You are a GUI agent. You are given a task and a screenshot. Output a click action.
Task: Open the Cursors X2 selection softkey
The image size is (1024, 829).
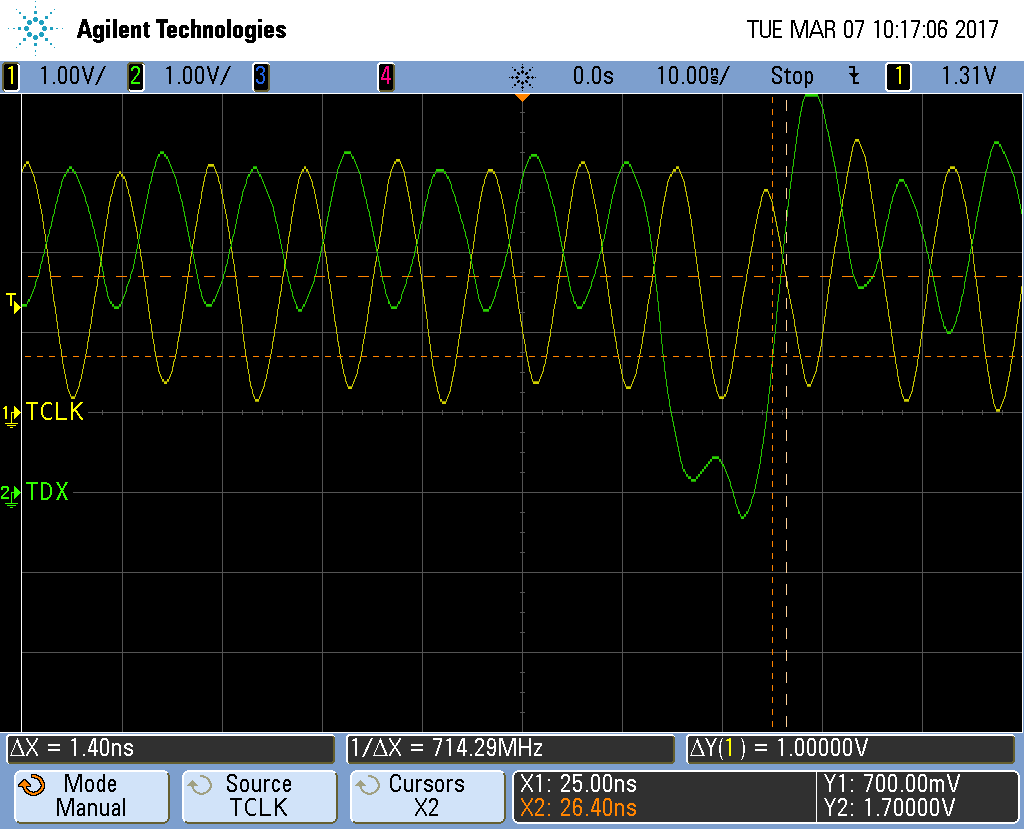427,796
